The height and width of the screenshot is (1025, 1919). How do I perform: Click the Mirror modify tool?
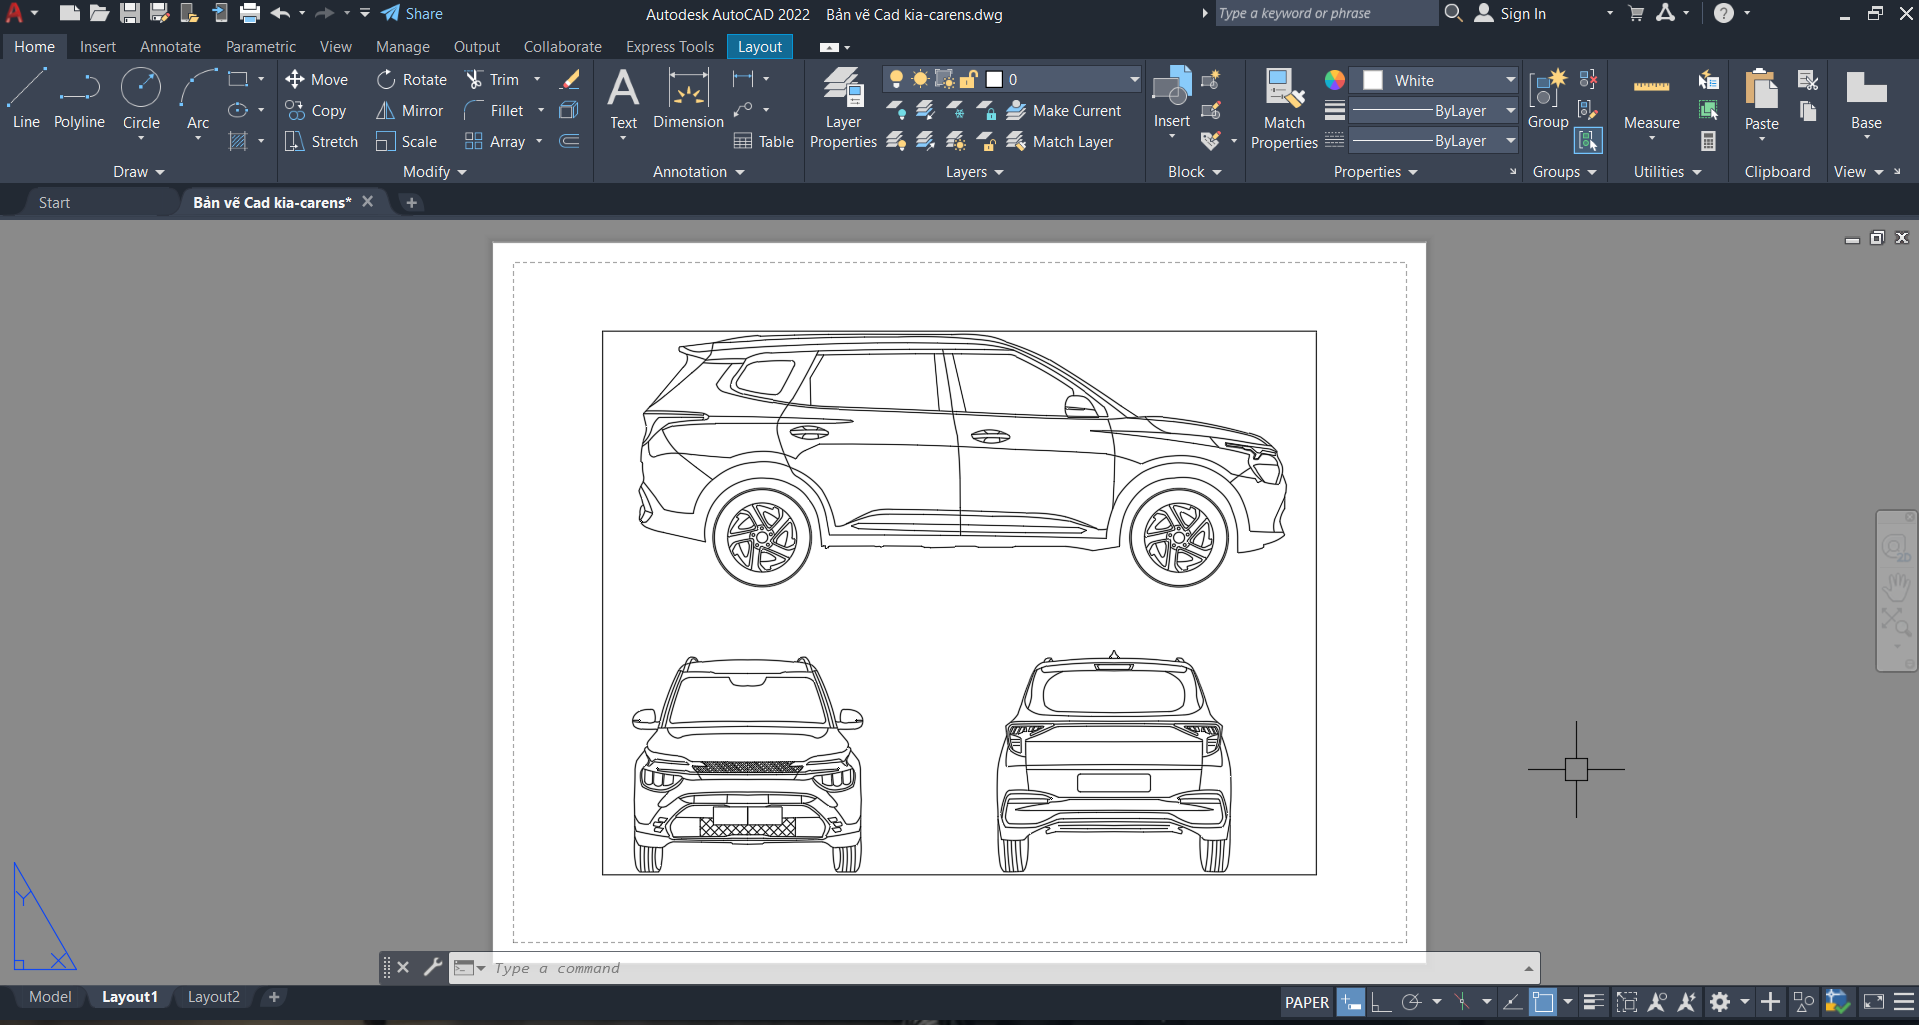click(410, 111)
